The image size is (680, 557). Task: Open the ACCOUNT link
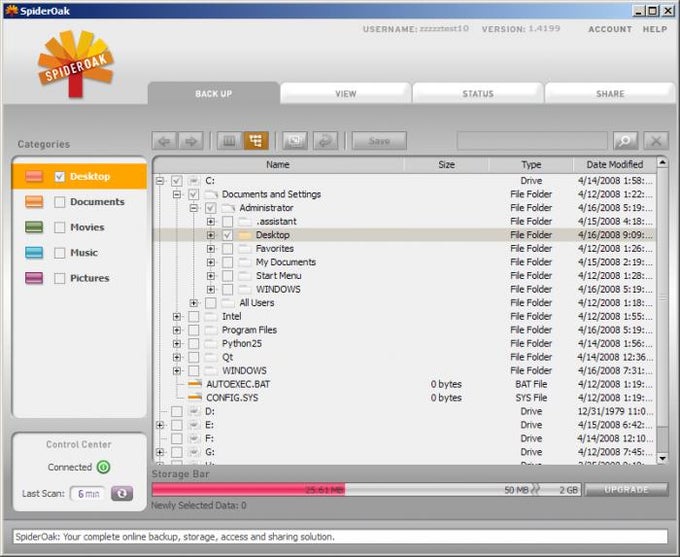coord(610,29)
